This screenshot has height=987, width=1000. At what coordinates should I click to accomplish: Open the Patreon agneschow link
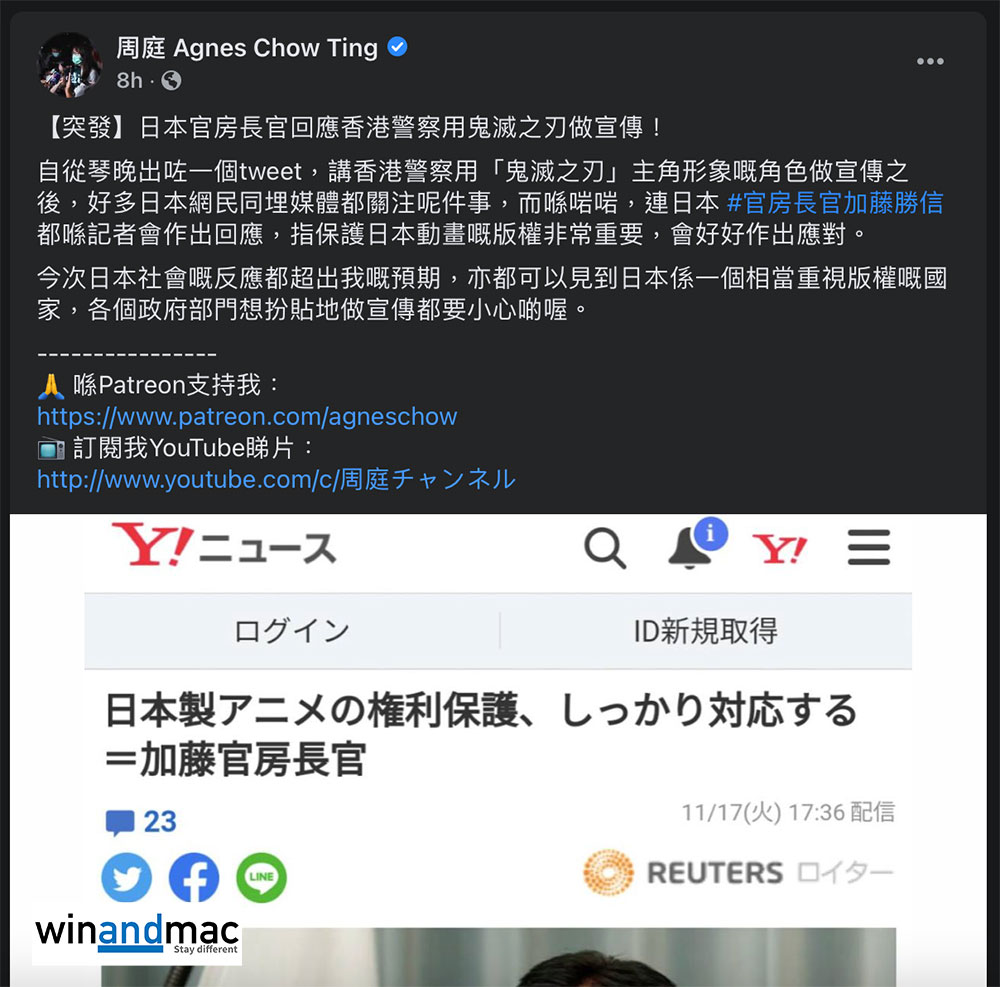point(247,416)
